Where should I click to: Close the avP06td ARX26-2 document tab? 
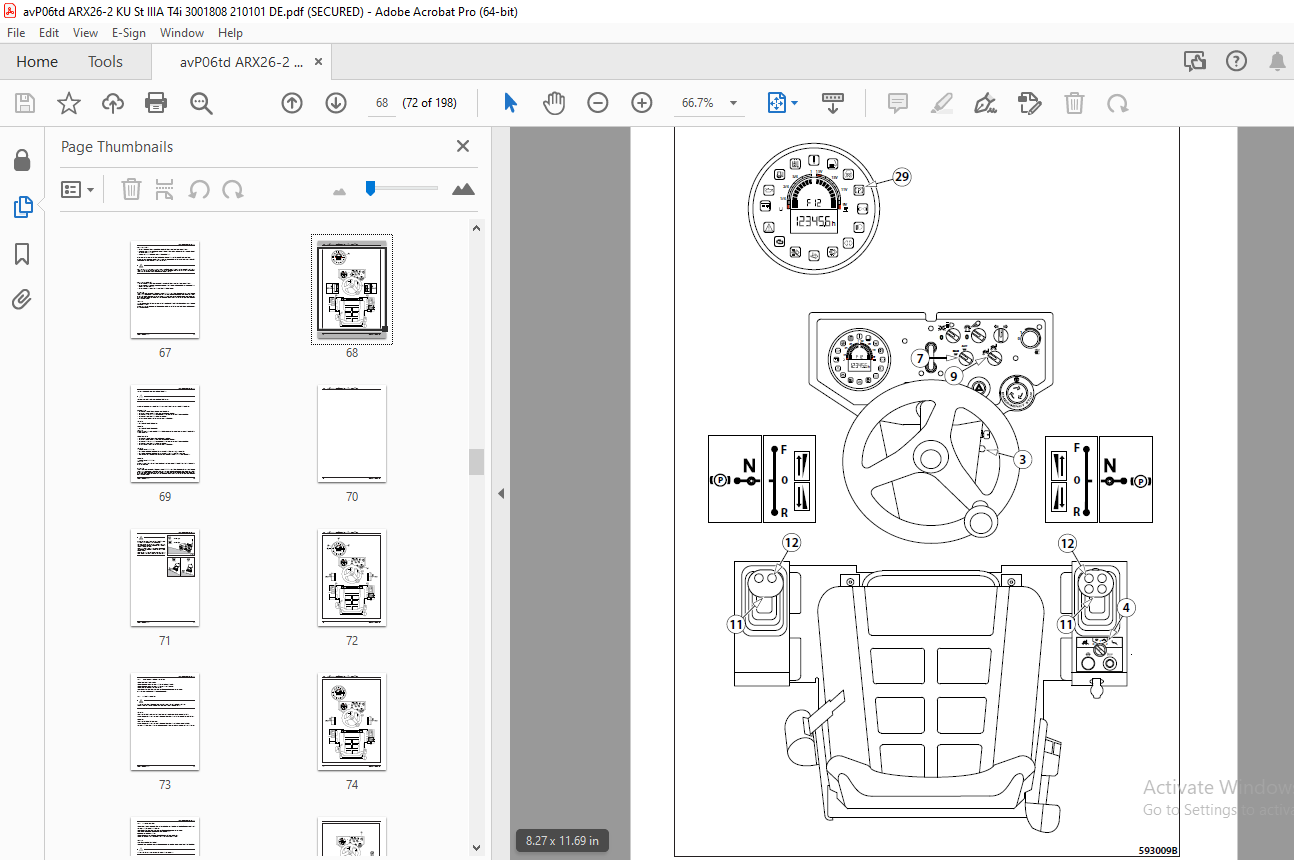tap(319, 62)
